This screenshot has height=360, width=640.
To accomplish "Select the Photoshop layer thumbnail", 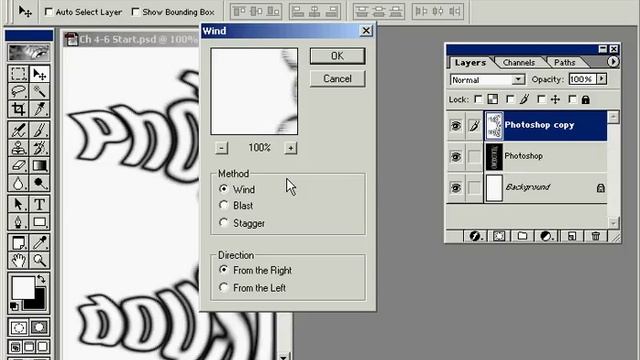I will pos(494,156).
